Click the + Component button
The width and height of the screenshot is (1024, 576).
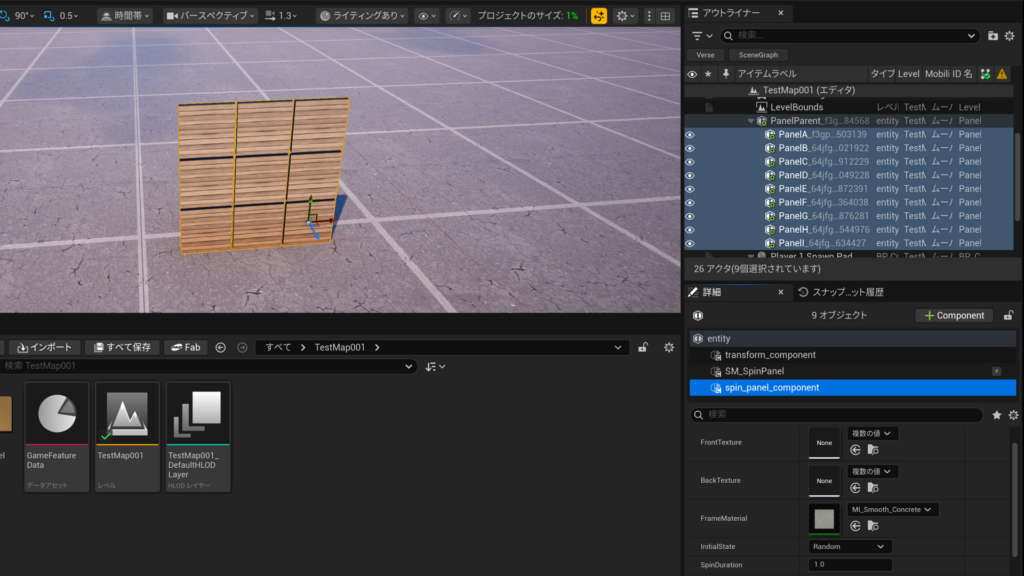tap(954, 315)
